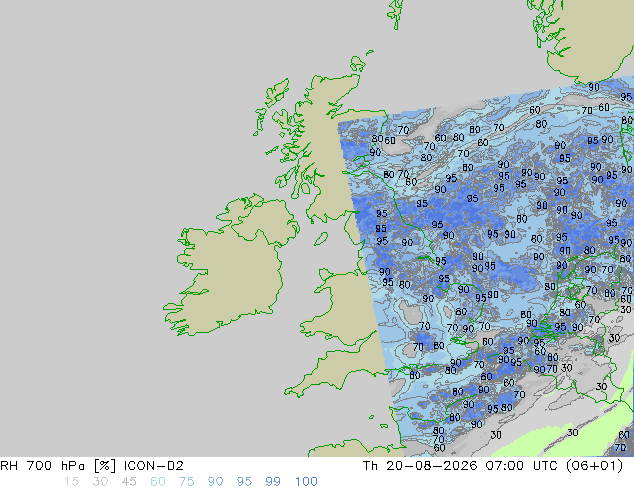Click the 'ICON-D2' model name label
This screenshot has height=490, width=634.
tap(154, 466)
